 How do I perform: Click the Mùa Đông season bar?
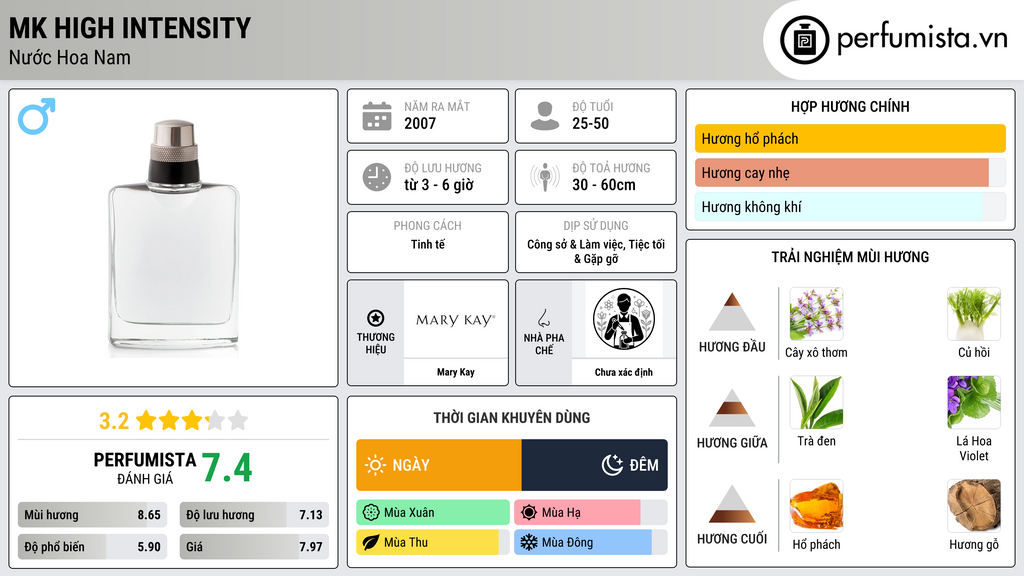(590, 542)
